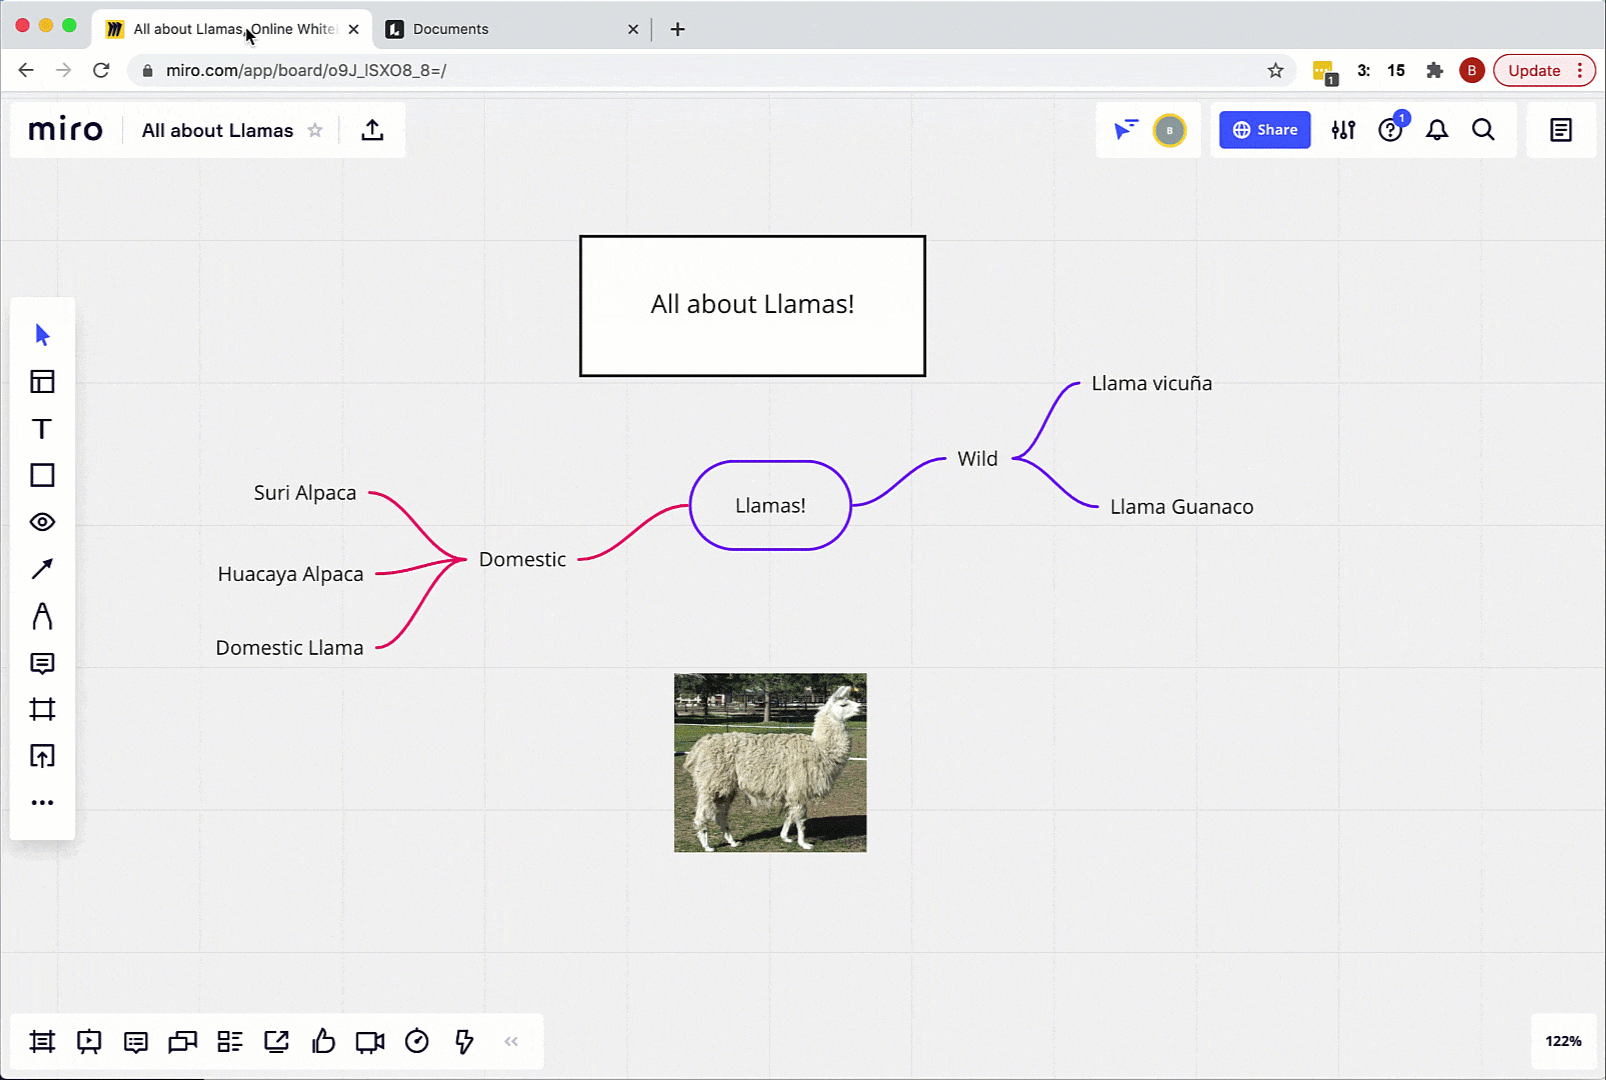Star the All about Llamas board

[x=315, y=130]
